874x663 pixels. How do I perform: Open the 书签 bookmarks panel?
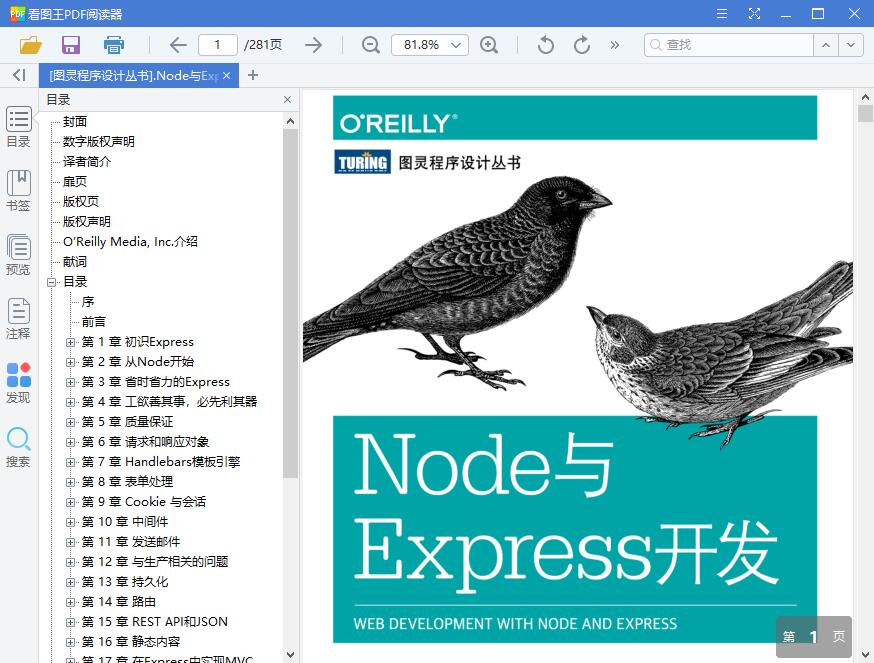(18, 191)
